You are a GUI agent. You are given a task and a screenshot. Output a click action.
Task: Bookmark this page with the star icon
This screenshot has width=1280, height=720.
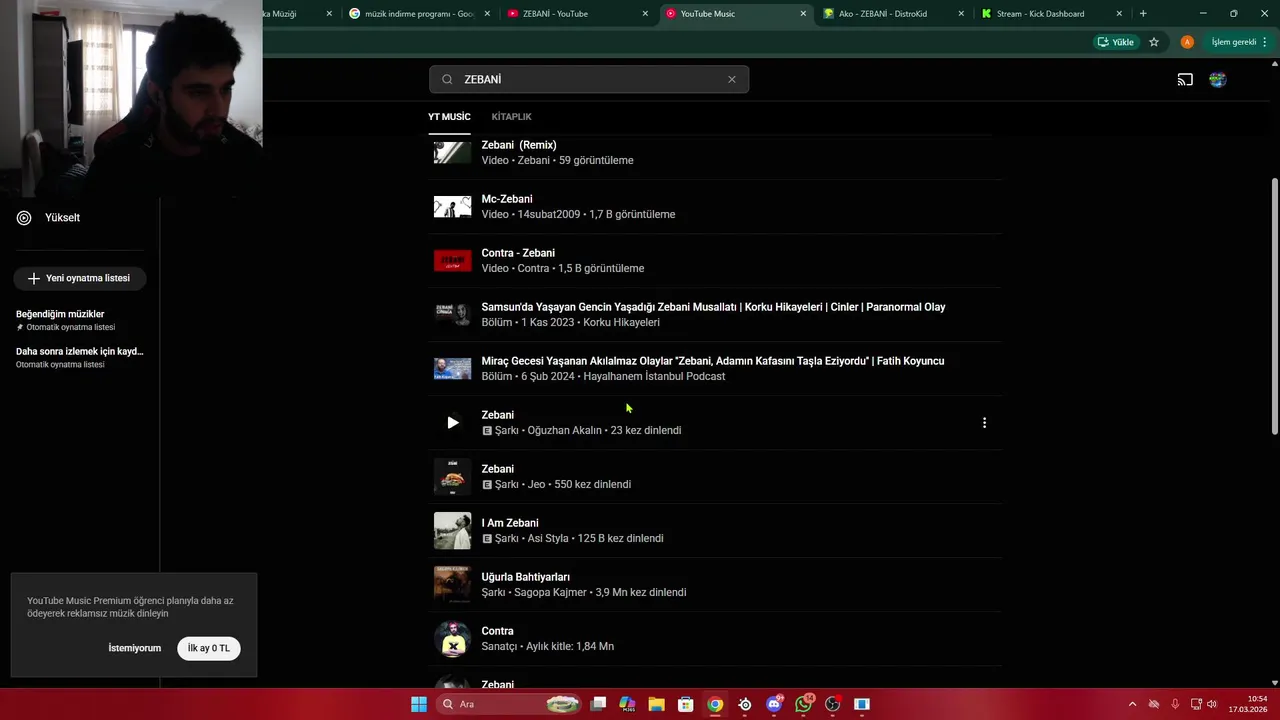coord(1154,42)
